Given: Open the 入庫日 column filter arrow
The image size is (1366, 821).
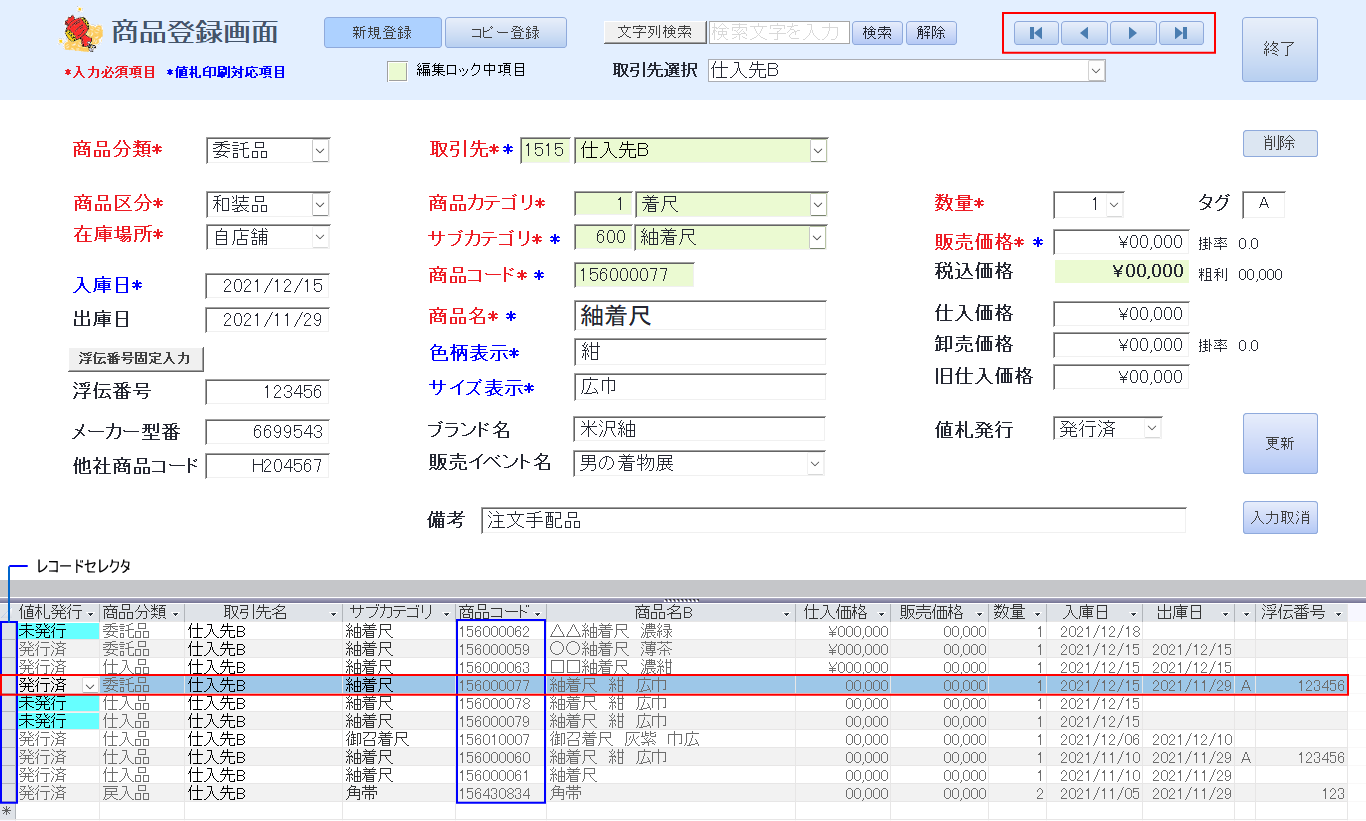Looking at the screenshot, I should (x=1135, y=613).
